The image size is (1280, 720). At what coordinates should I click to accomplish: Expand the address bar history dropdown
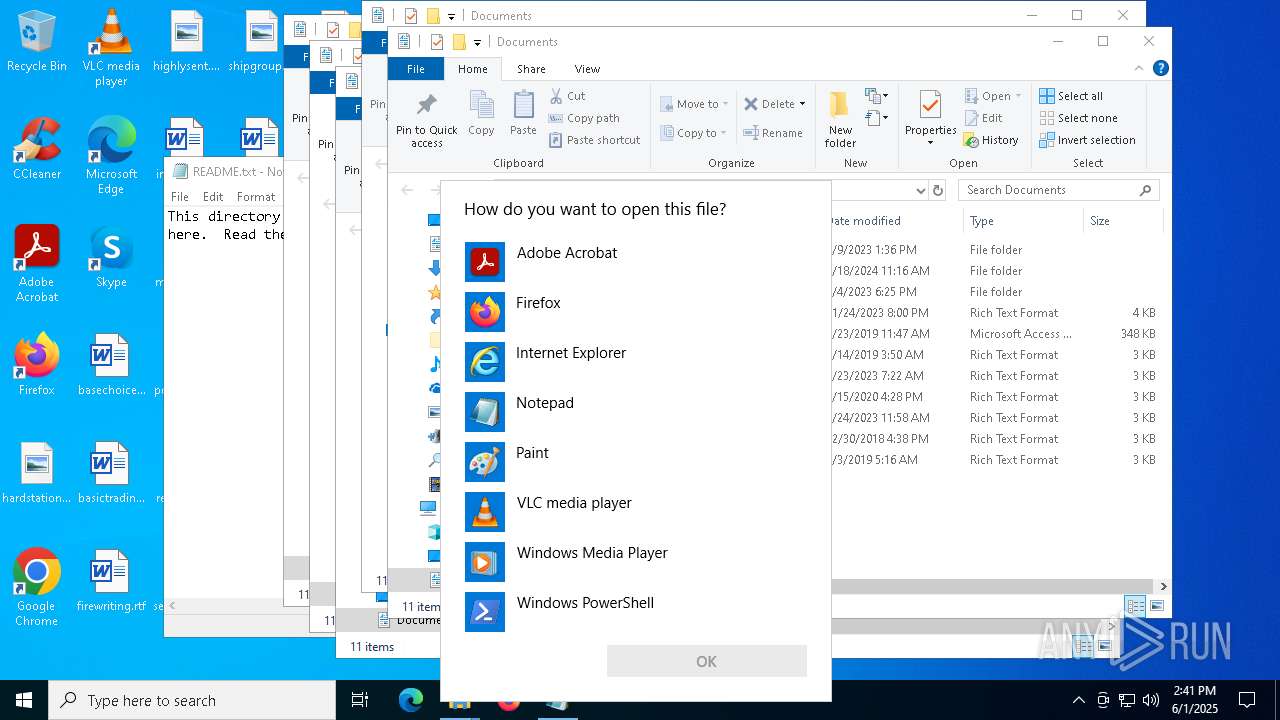920,190
